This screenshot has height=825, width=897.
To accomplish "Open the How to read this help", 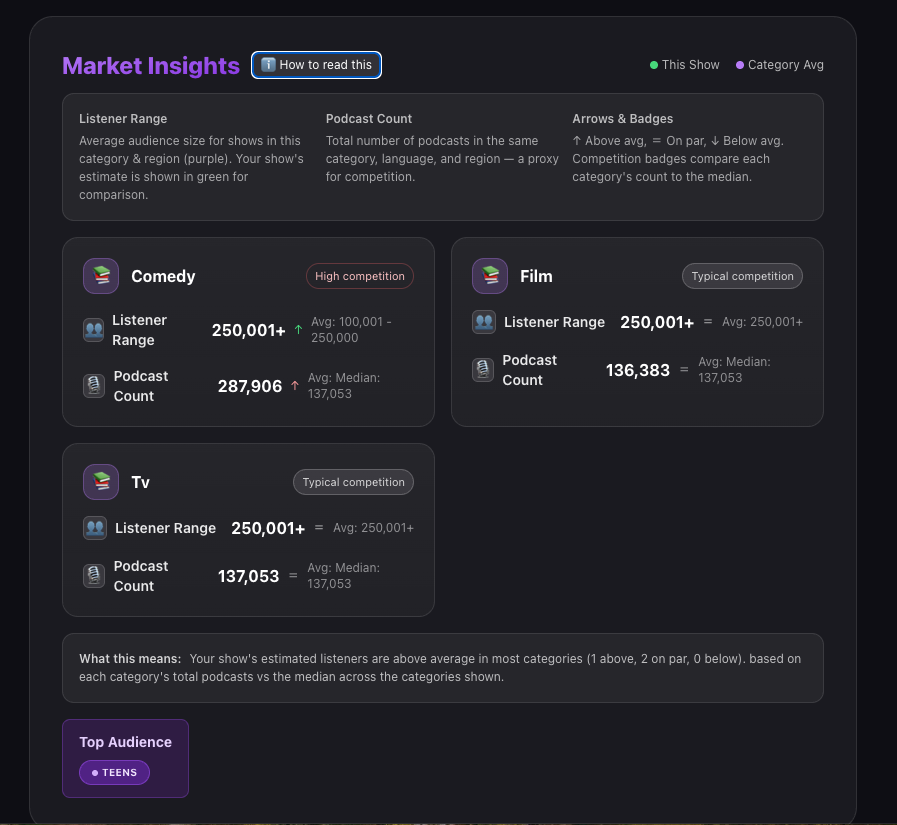I will click(316, 64).
